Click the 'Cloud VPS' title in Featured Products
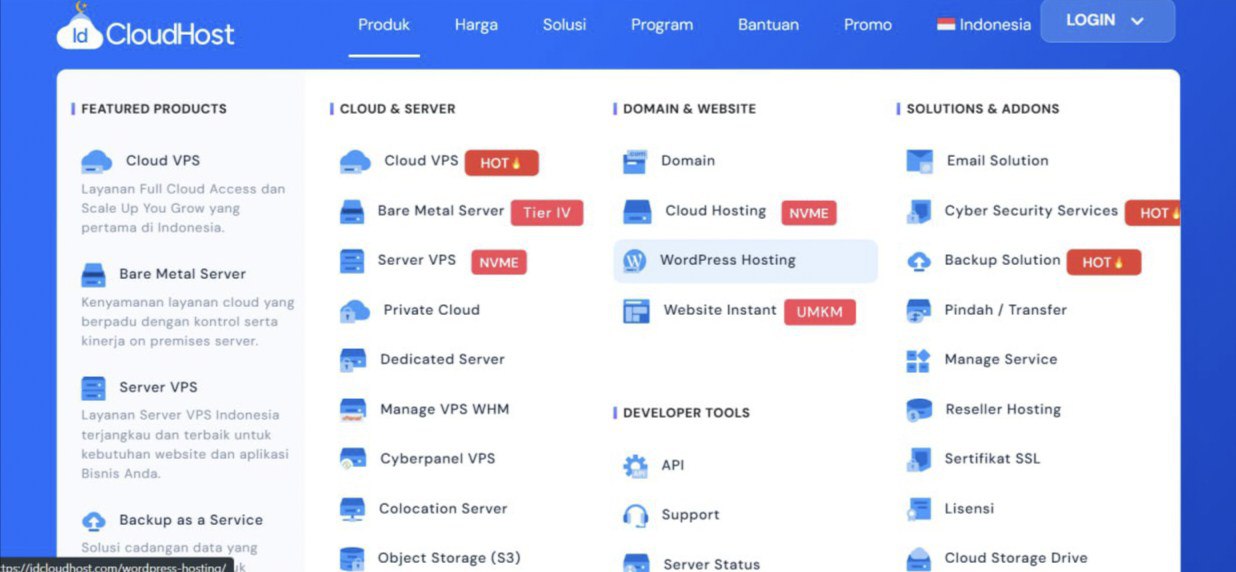The width and height of the screenshot is (1236, 572). click(x=163, y=161)
